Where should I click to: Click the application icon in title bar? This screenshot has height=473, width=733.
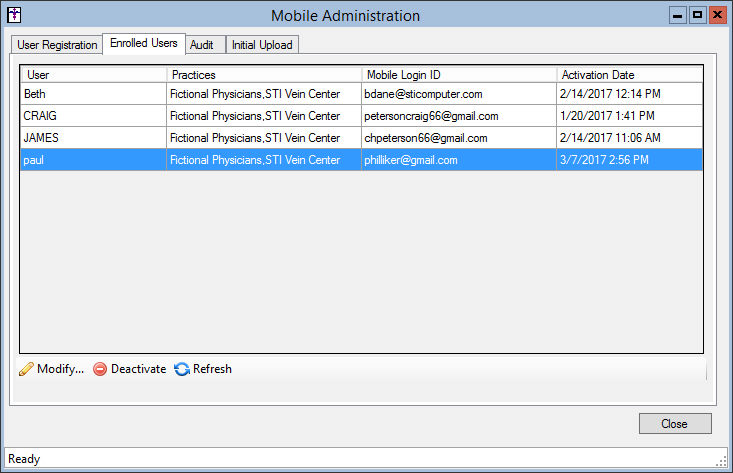(x=15, y=15)
